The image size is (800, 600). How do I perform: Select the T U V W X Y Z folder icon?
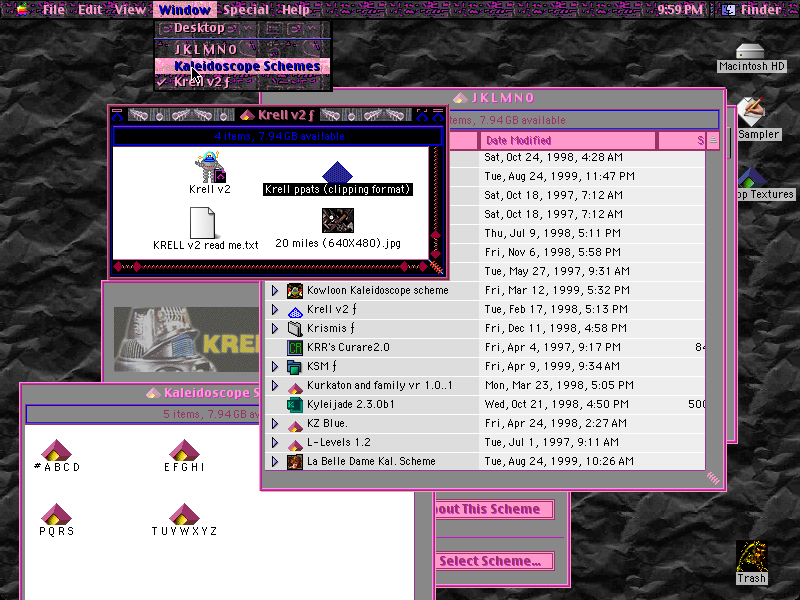click(x=184, y=514)
